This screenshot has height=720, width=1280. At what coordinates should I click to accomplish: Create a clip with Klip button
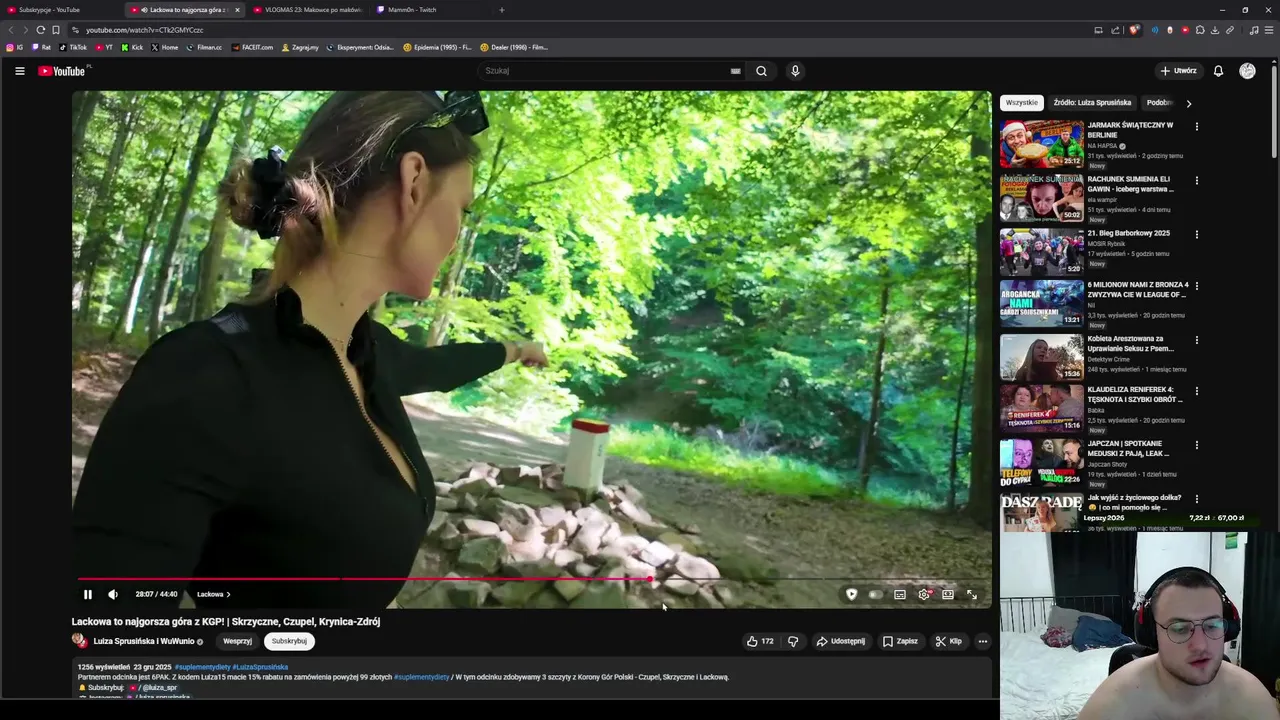pyautogui.click(x=949, y=641)
